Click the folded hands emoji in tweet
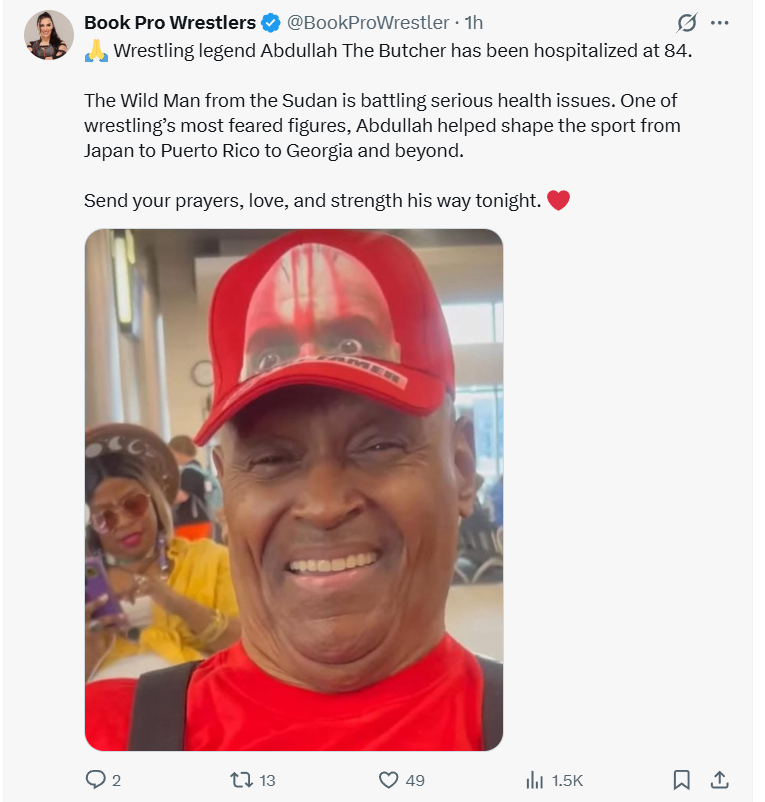The height and width of the screenshot is (802, 765). click(96, 51)
